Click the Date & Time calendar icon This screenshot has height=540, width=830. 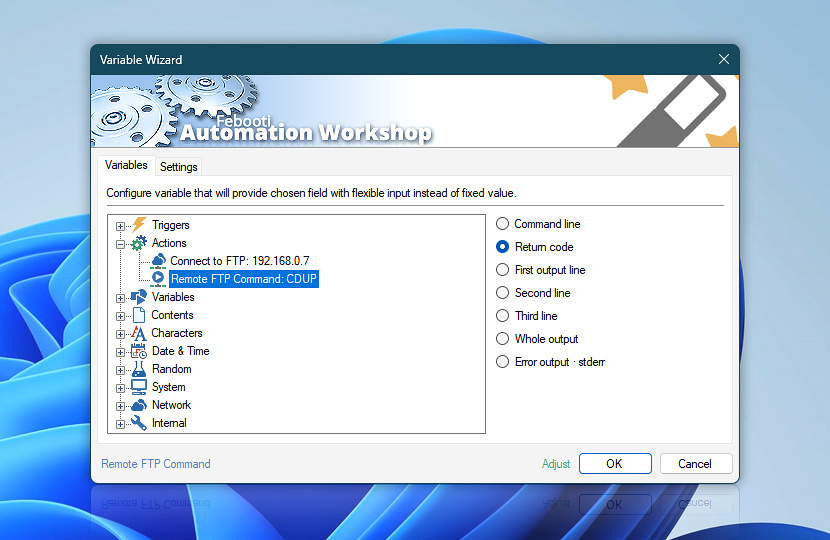pyautogui.click(x=139, y=351)
